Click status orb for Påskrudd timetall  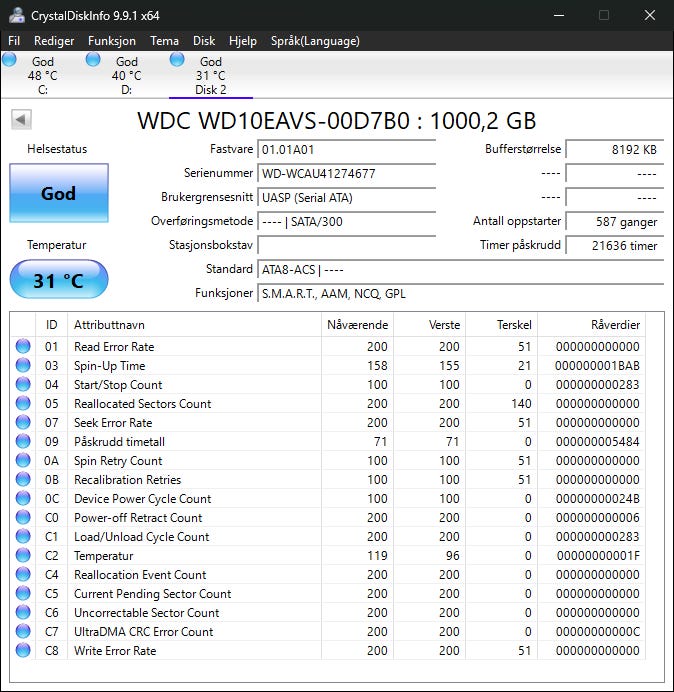(x=23, y=441)
